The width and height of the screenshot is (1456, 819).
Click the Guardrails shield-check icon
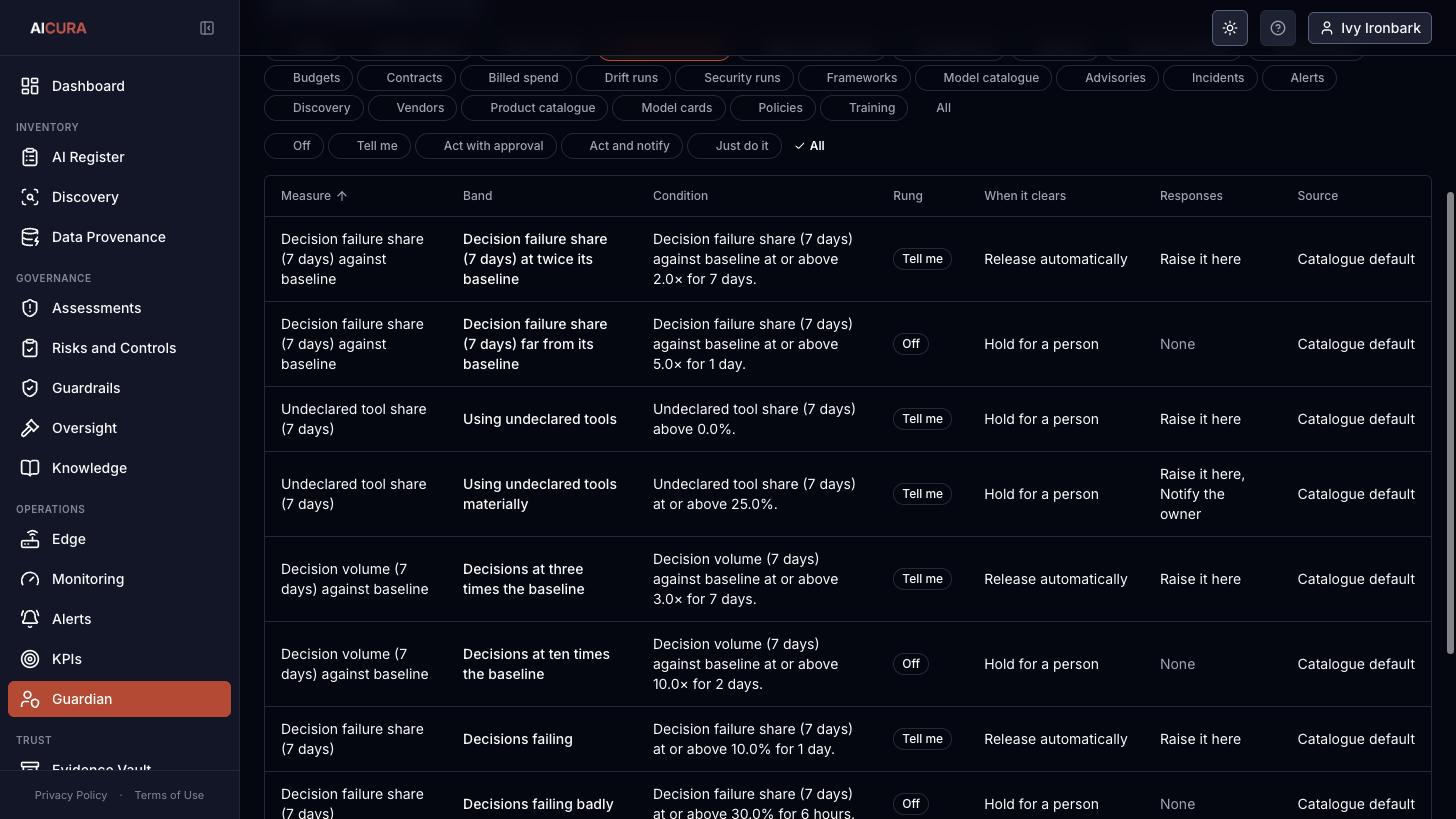tap(30, 388)
